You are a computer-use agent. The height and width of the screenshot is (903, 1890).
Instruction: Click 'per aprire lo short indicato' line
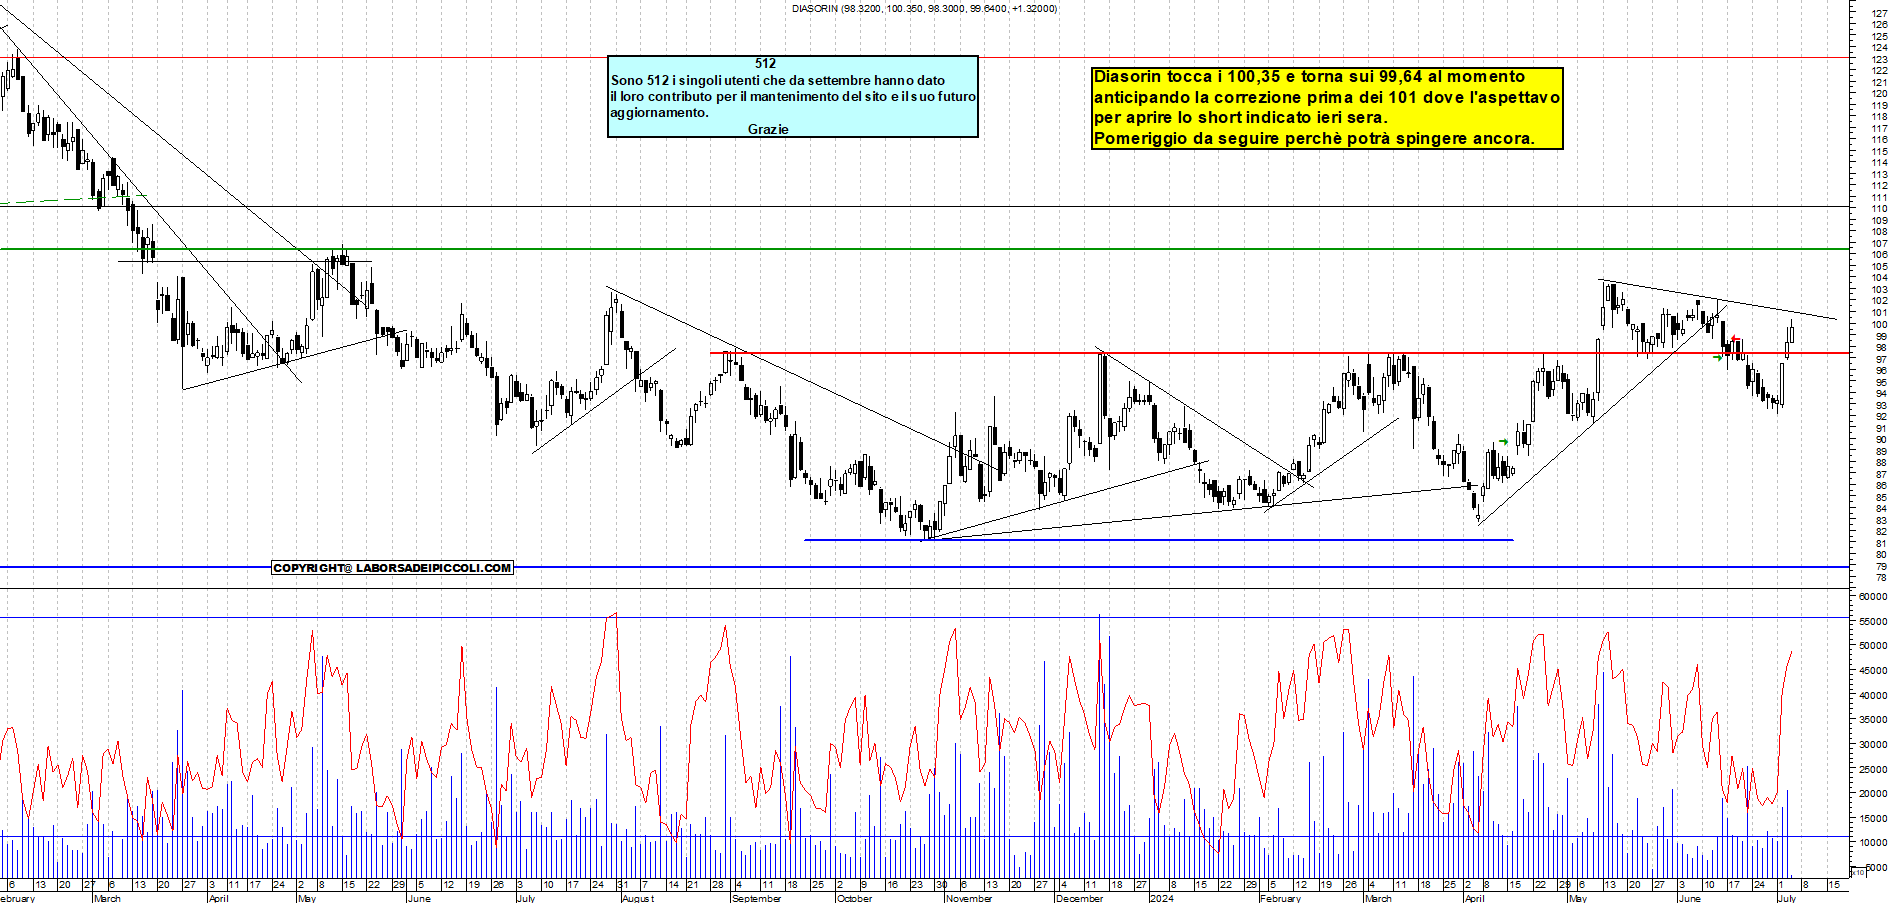(1240, 117)
